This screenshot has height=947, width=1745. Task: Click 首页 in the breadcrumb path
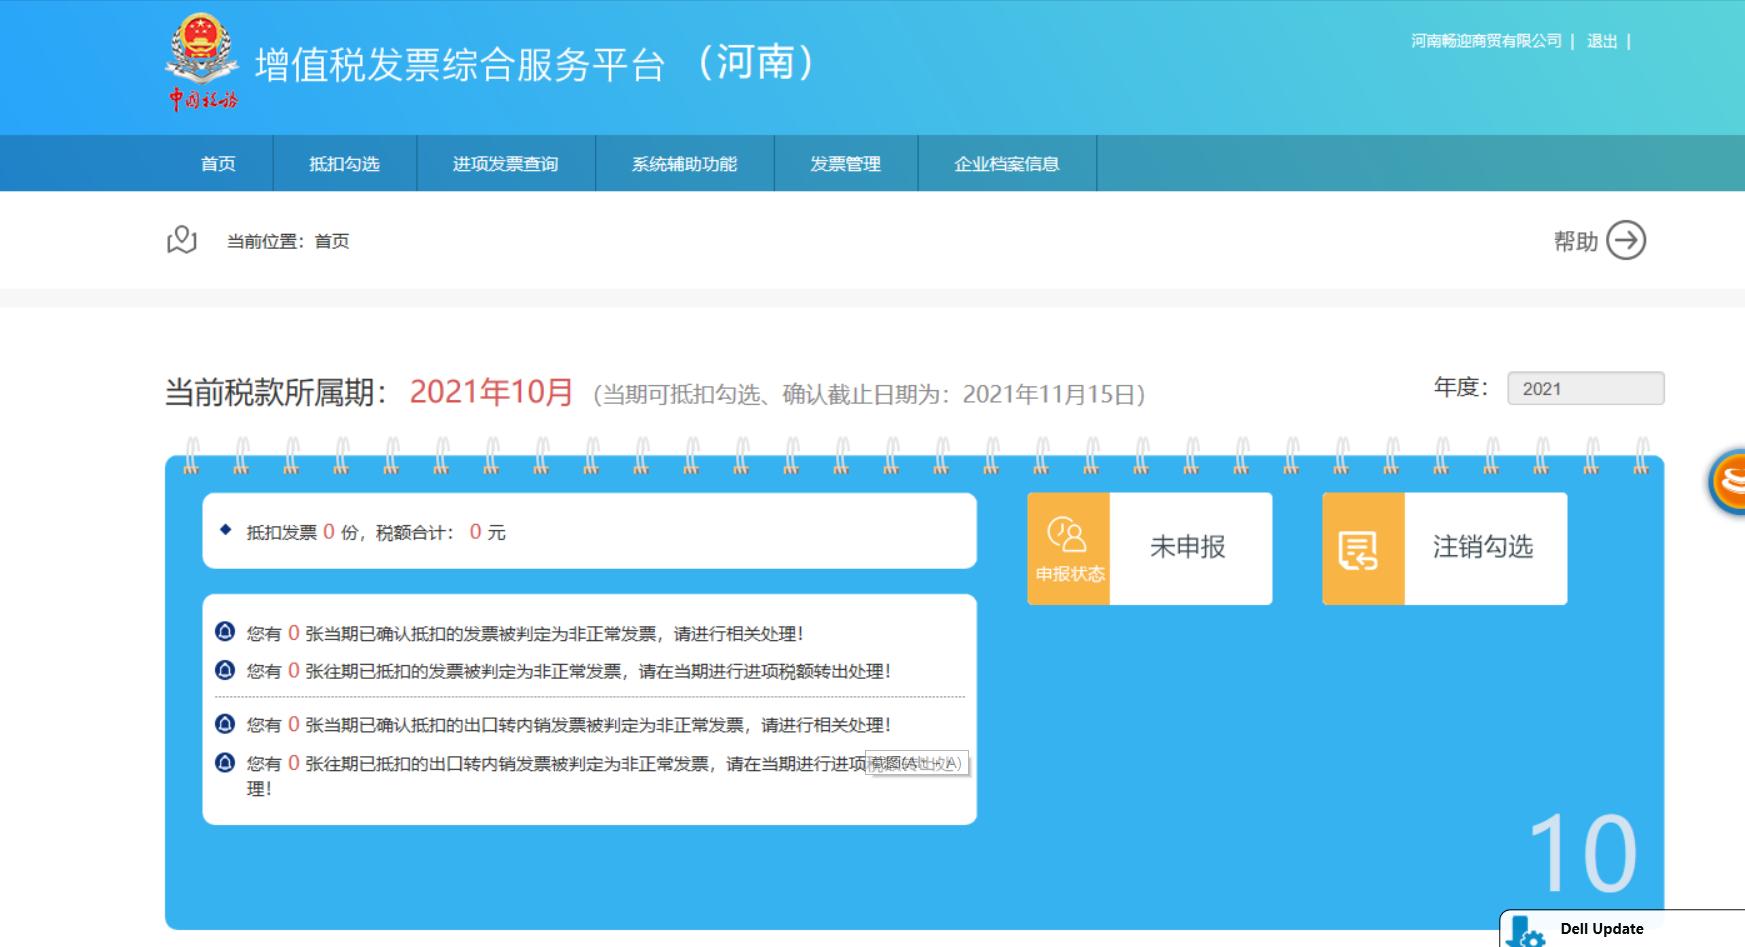(333, 241)
